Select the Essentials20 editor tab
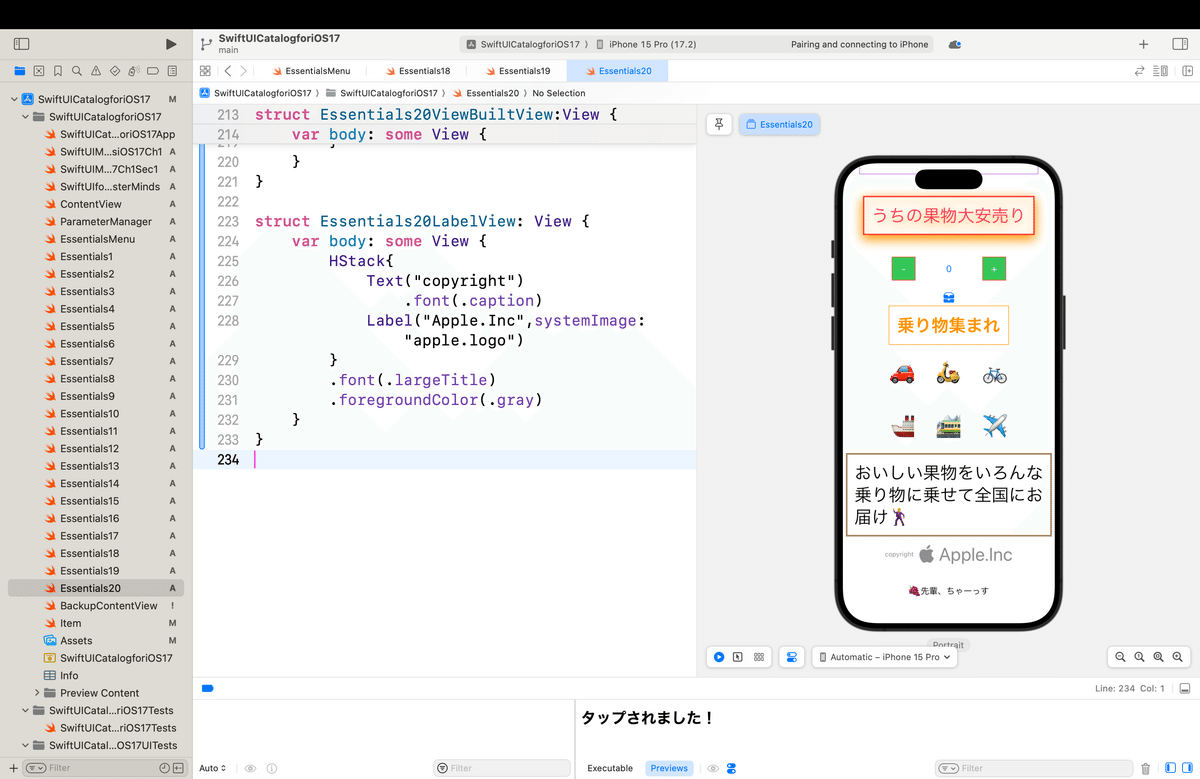 coord(617,71)
